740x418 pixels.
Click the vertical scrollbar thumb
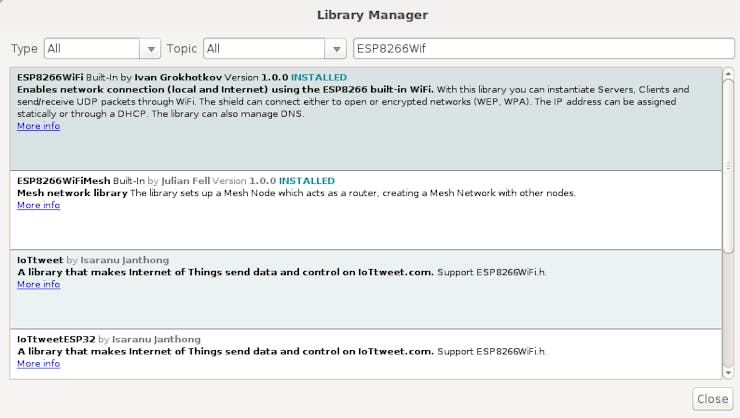point(728,166)
